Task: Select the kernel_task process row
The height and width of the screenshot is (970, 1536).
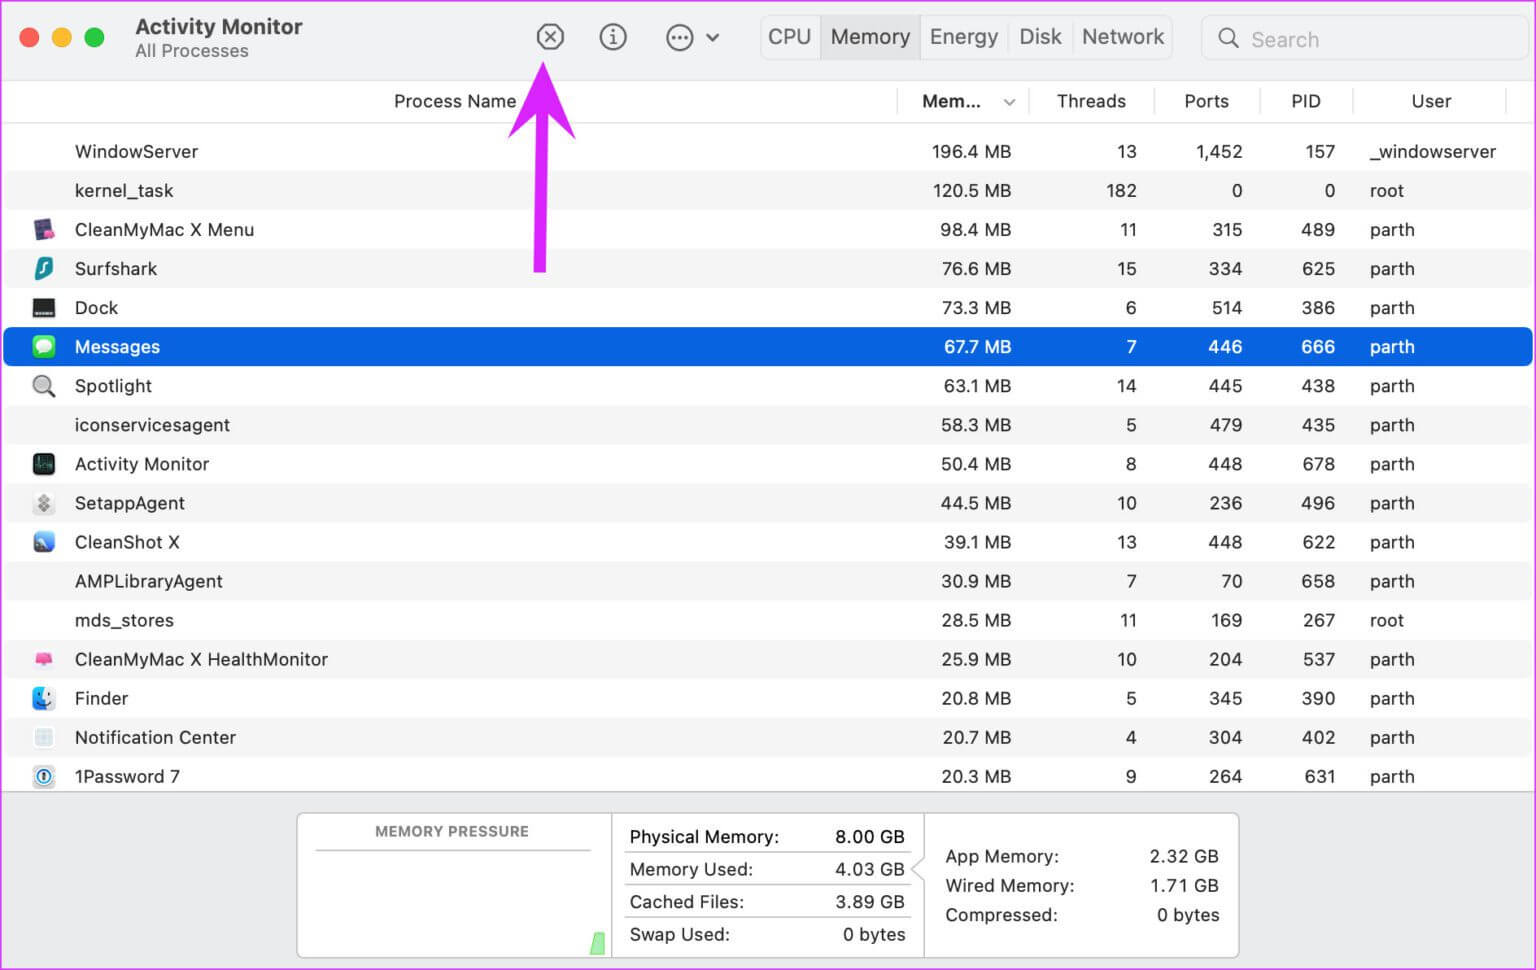Action: (768, 191)
